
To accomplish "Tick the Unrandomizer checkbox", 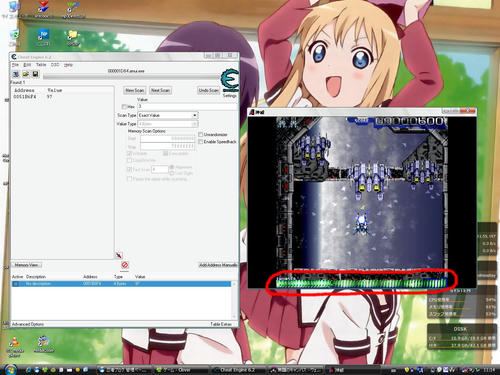I will (x=200, y=134).
